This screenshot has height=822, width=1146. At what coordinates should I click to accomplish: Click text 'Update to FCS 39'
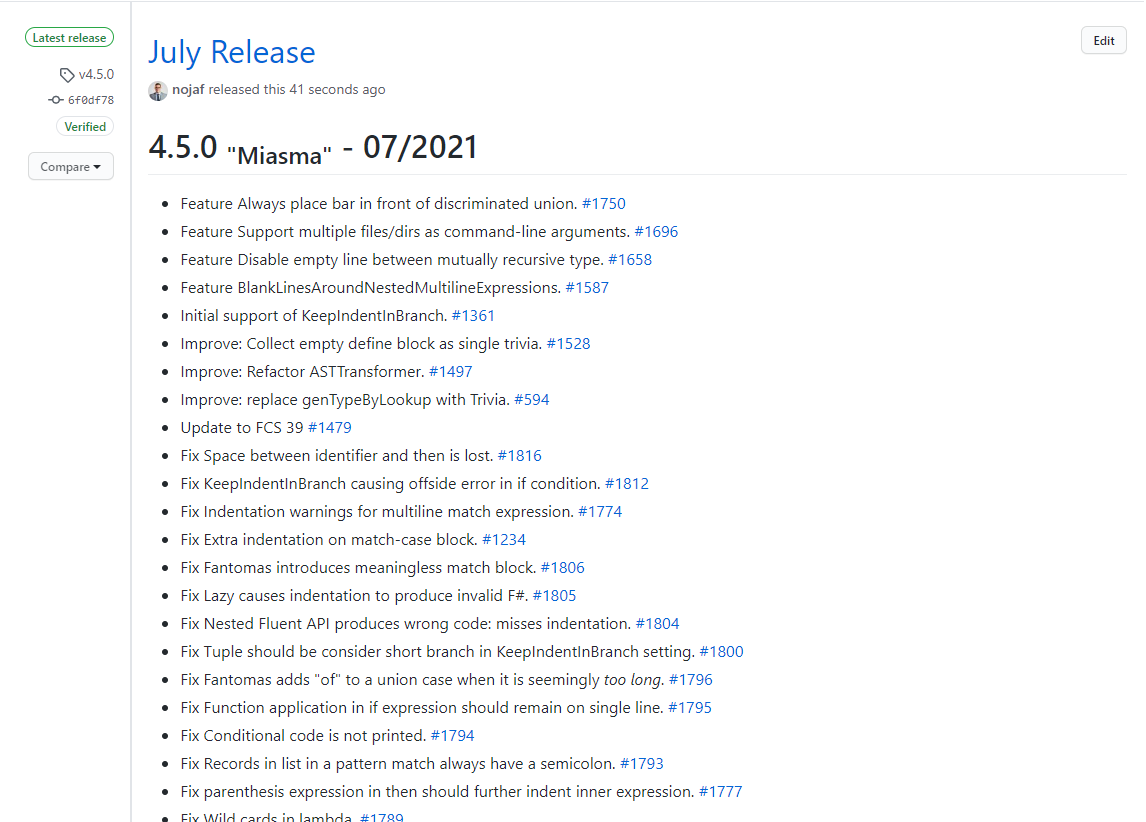coord(242,427)
